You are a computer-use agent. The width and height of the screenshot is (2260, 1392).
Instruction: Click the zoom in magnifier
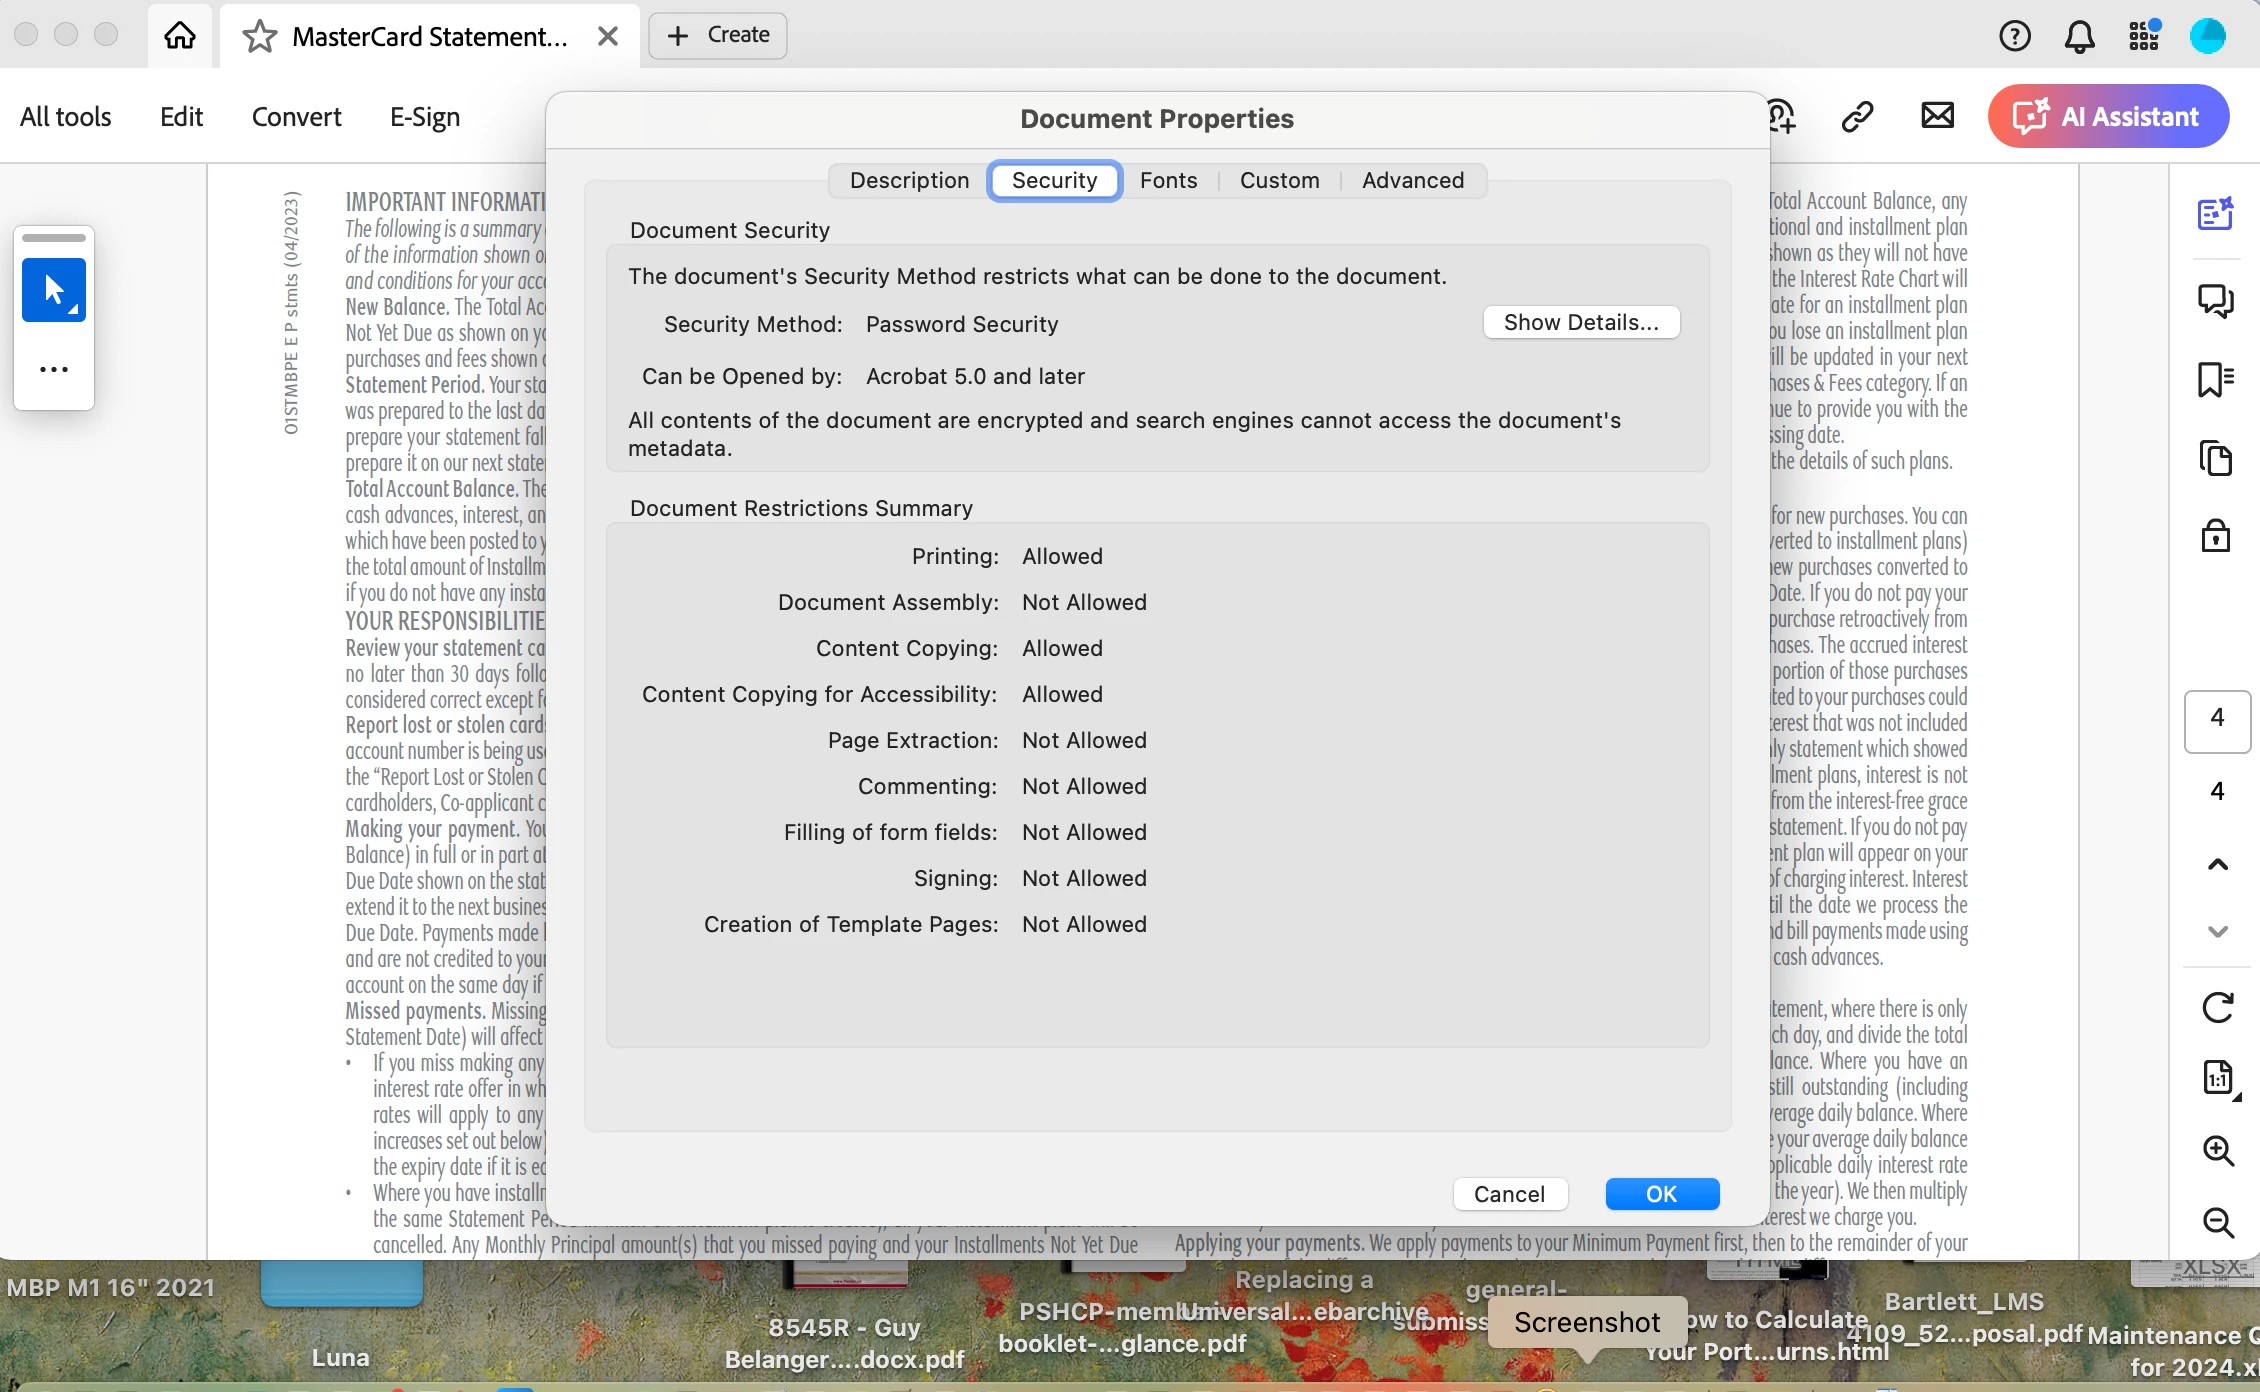(2218, 1151)
